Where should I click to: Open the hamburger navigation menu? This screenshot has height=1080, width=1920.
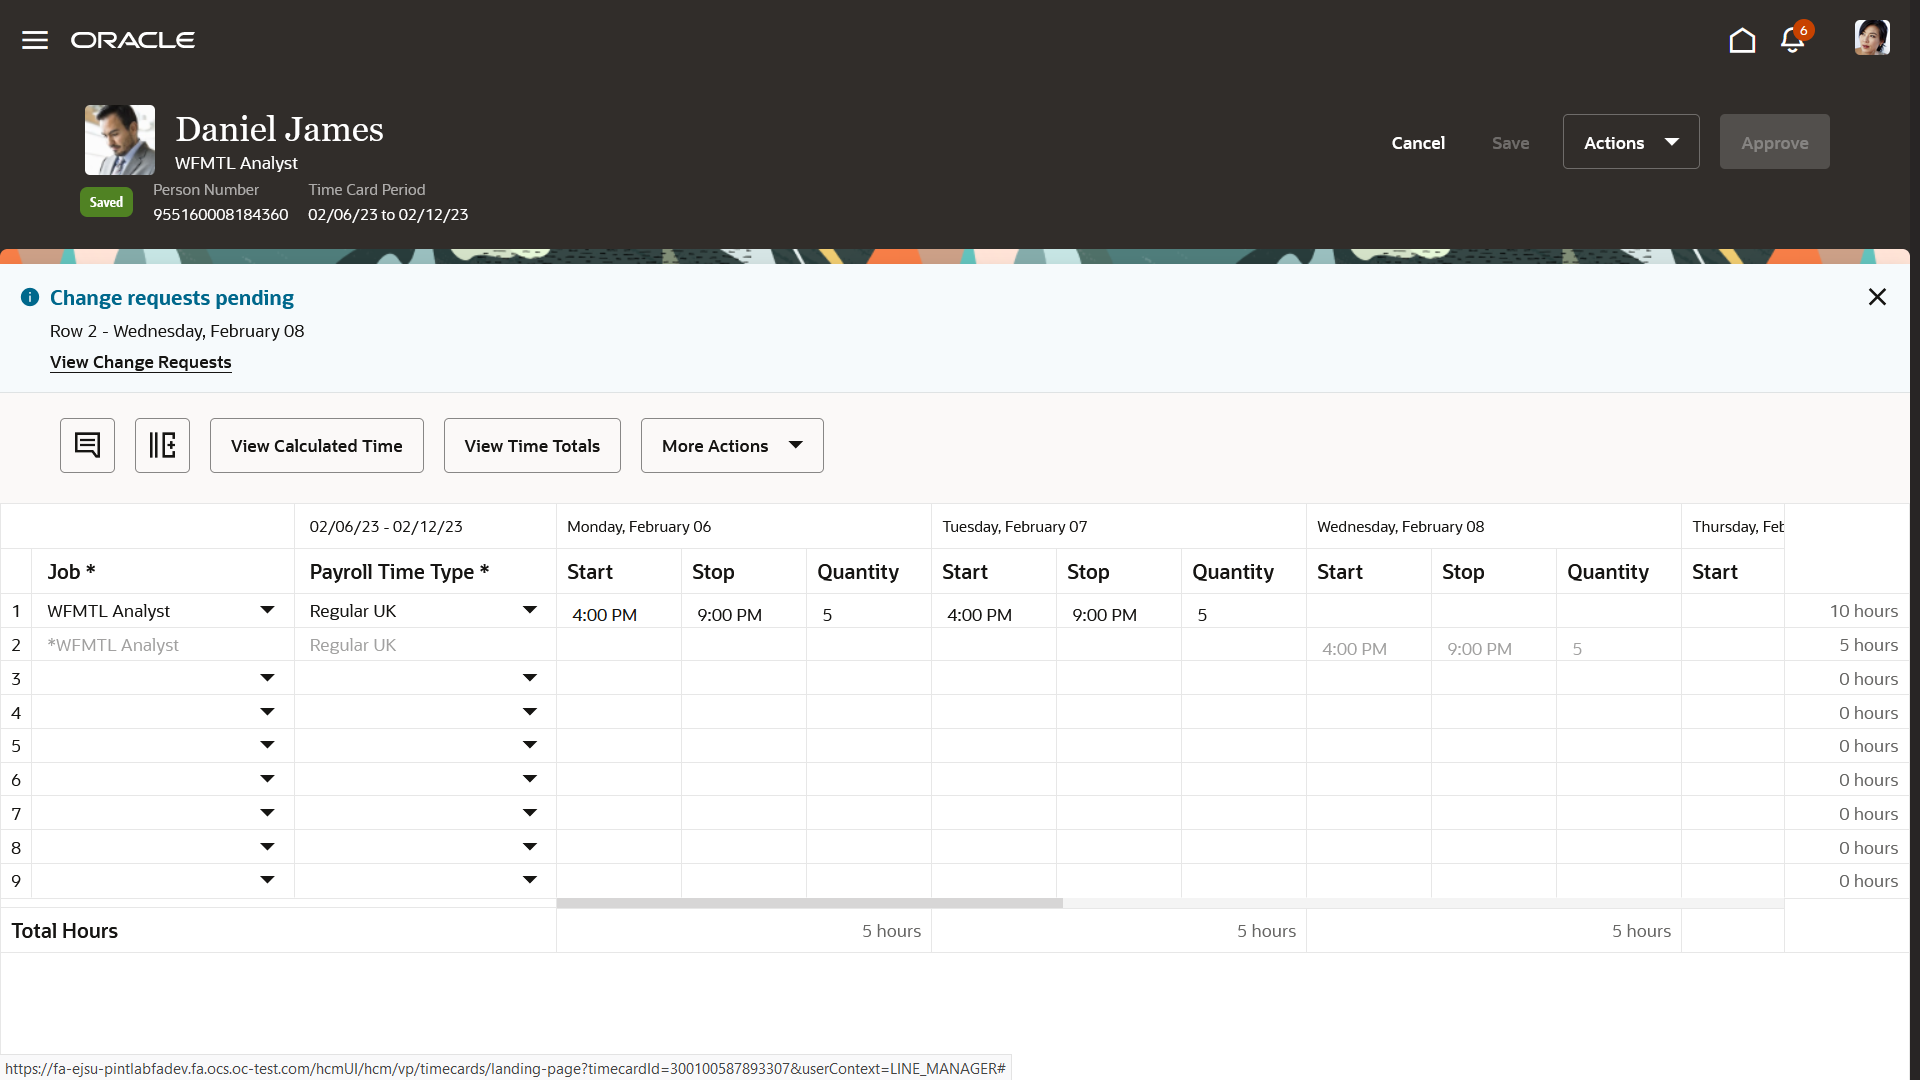click(35, 40)
